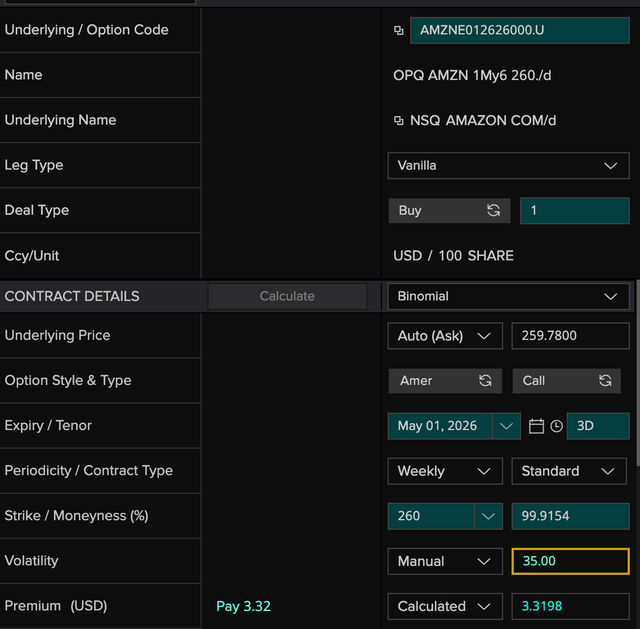Click the Pay 3.32 premium text
Image resolution: width=640 pixels, height=629 pixels.
point(243,607)
